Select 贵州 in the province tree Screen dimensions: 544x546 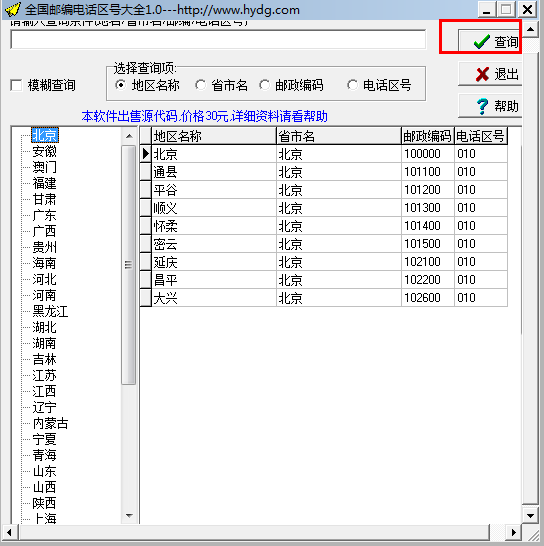[x=44, y=247]
